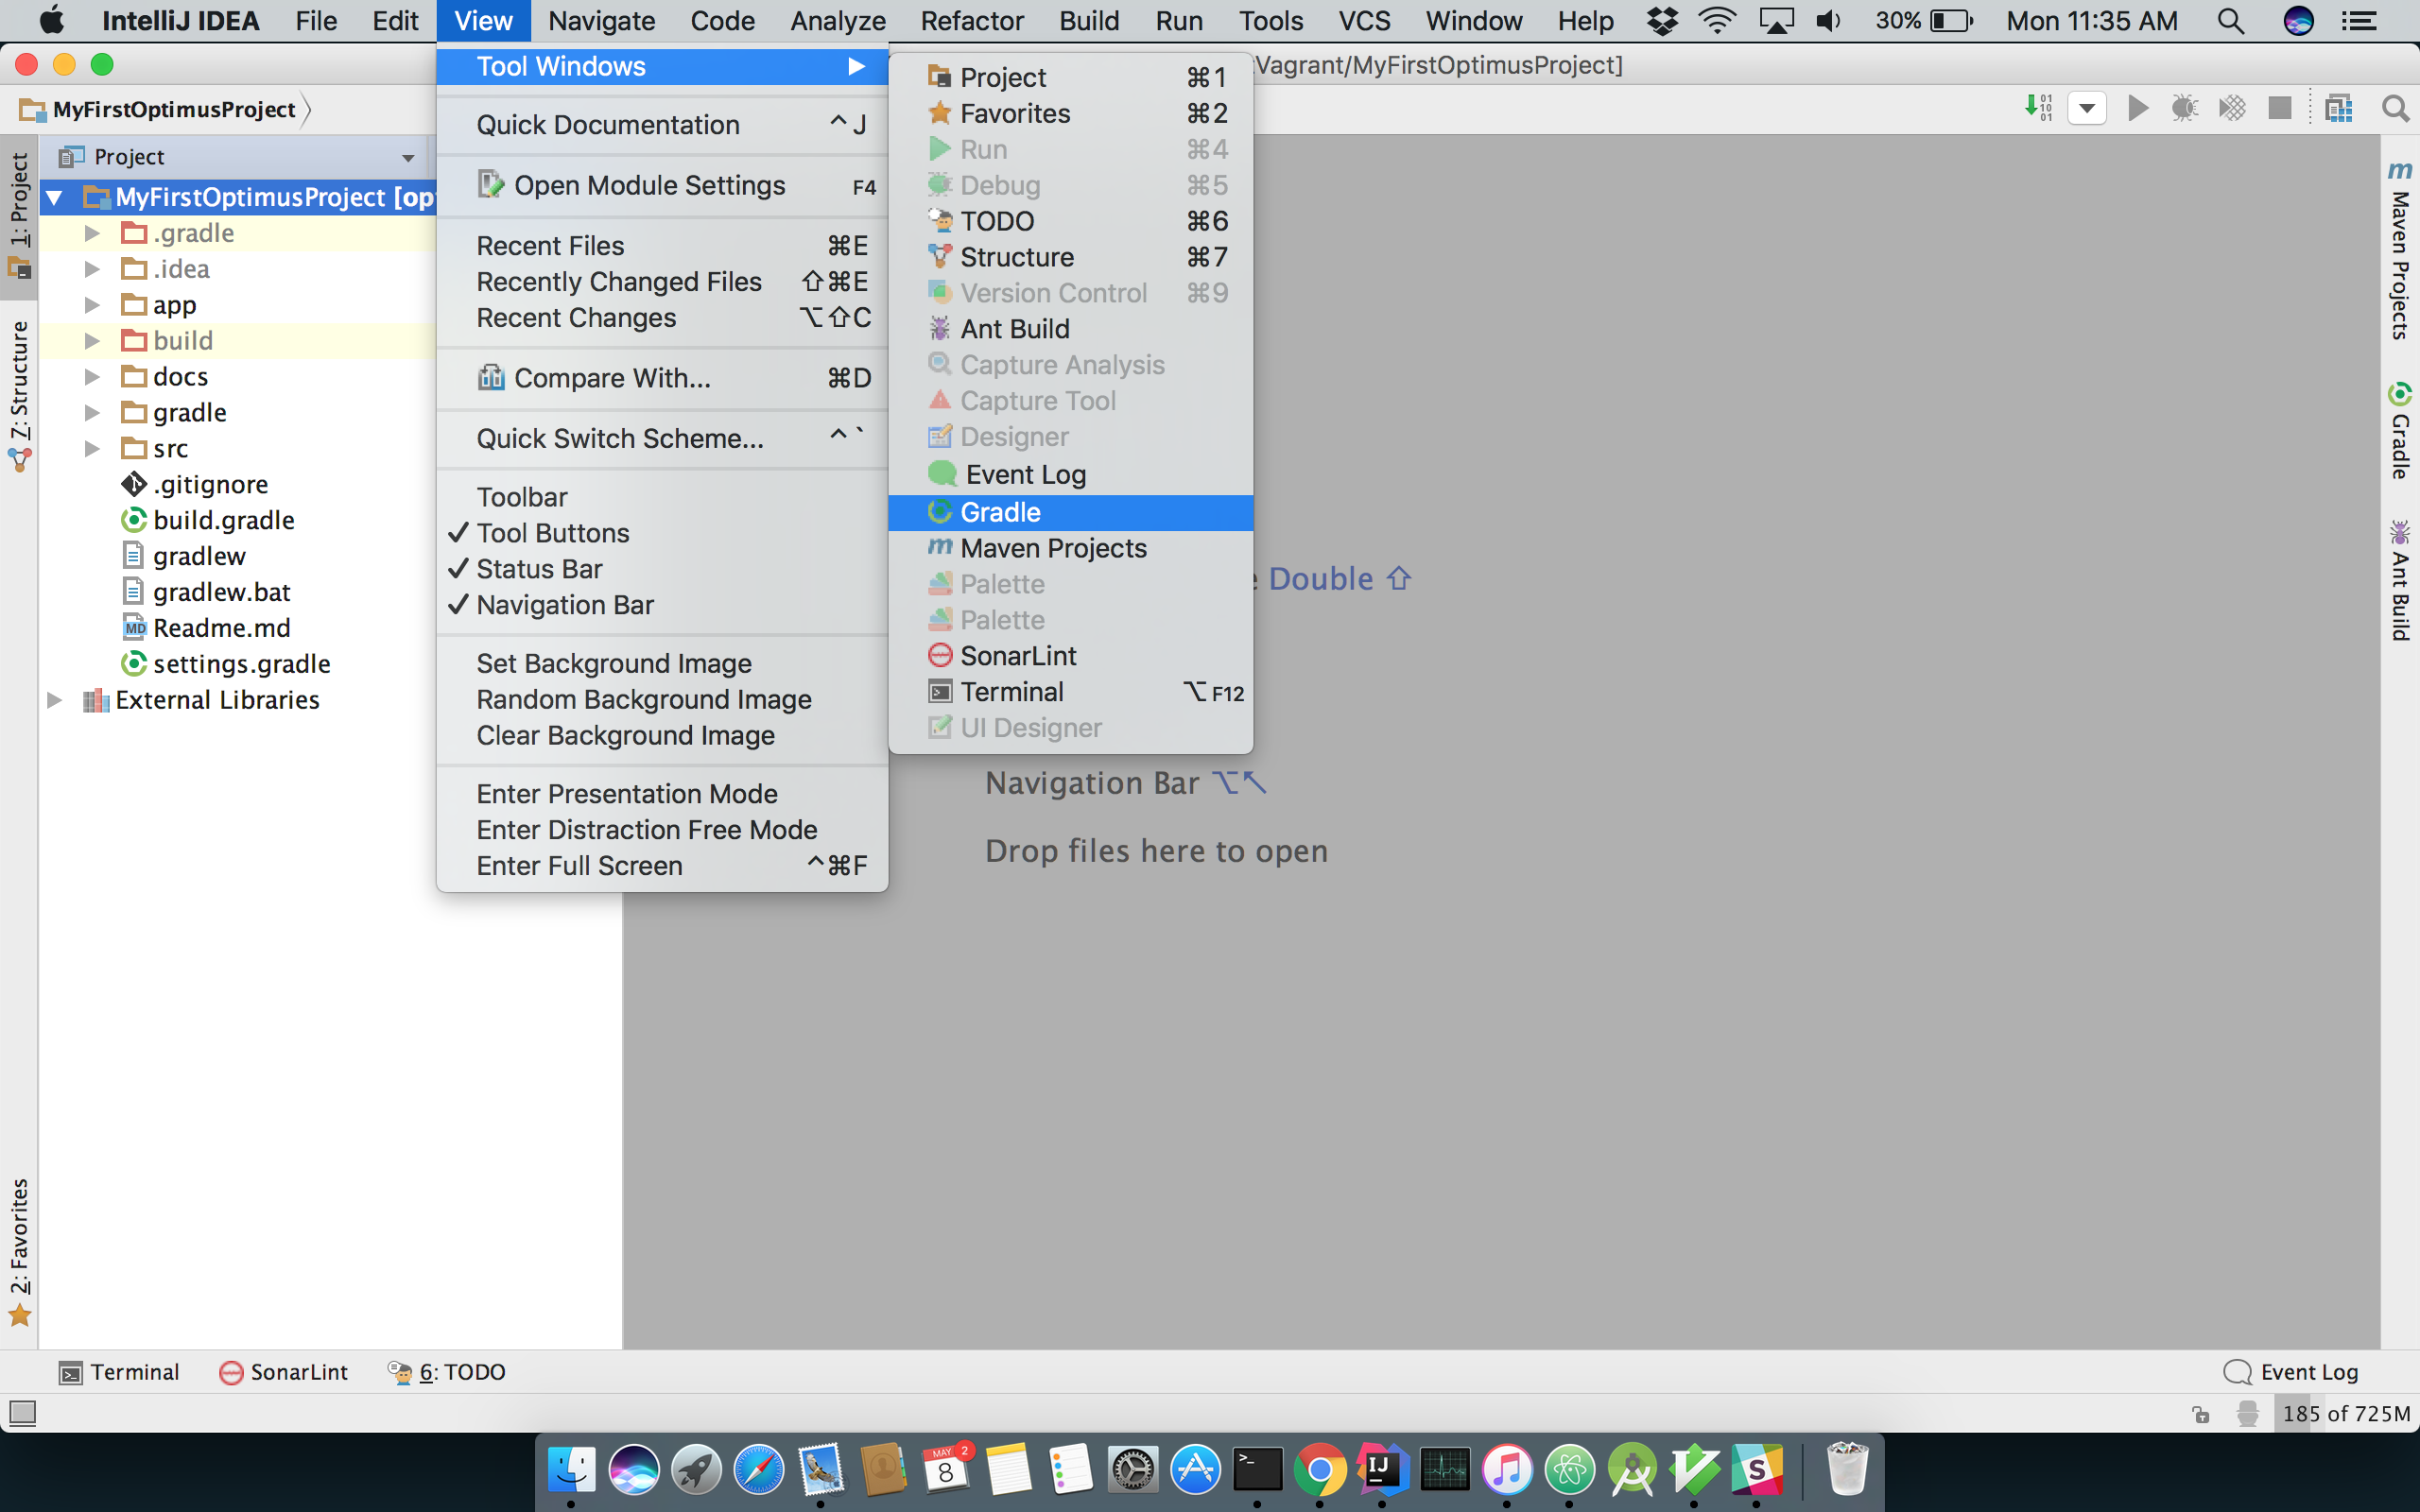Select Favorites in Tool Windows submenu

point(1070,113)
